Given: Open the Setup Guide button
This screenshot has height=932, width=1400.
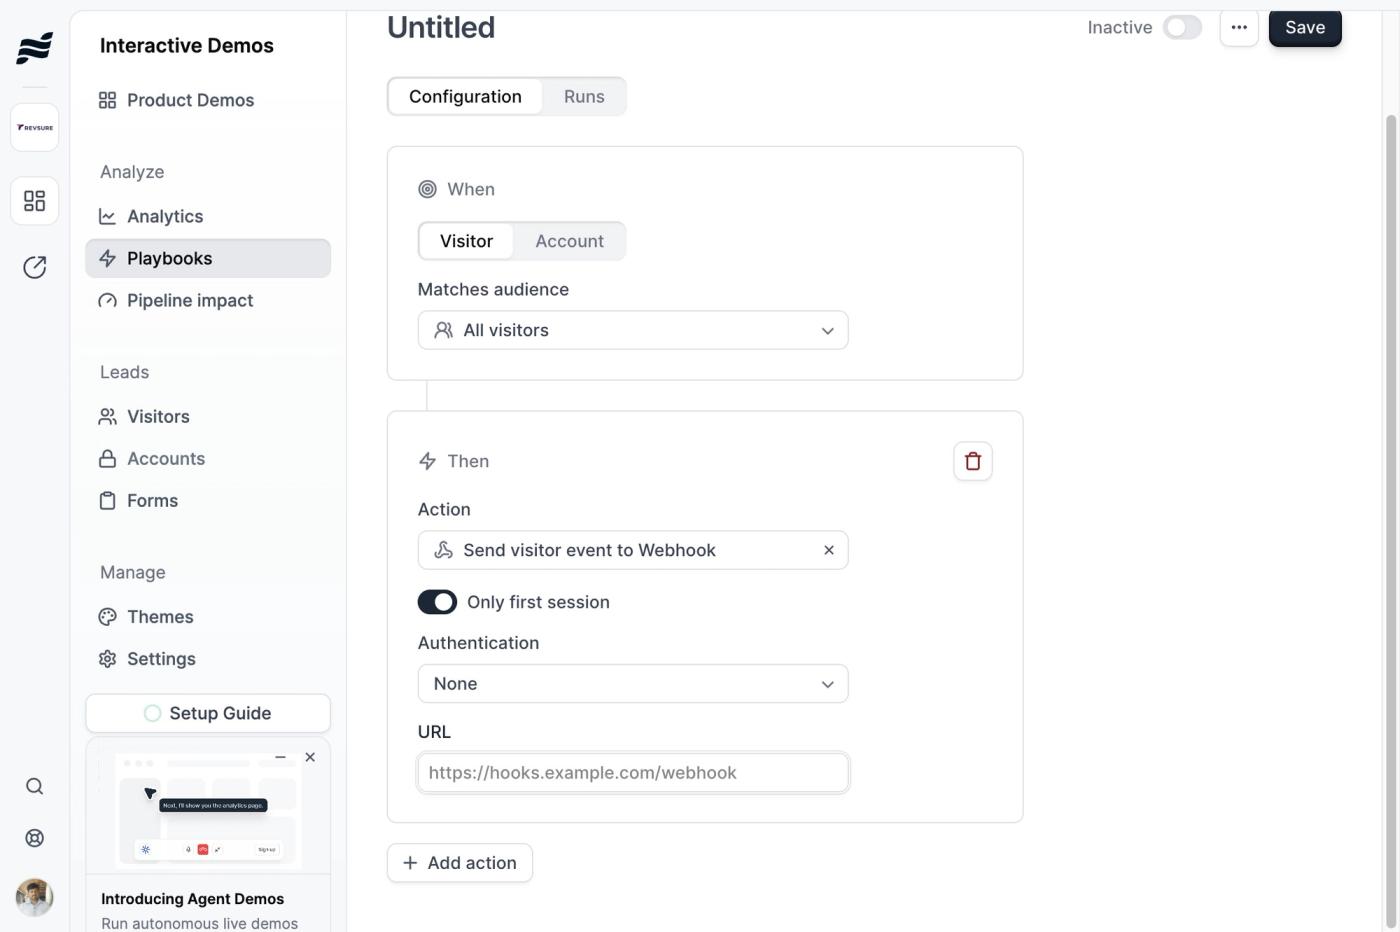Looking at the screenshot, I should tap(208, 713).
